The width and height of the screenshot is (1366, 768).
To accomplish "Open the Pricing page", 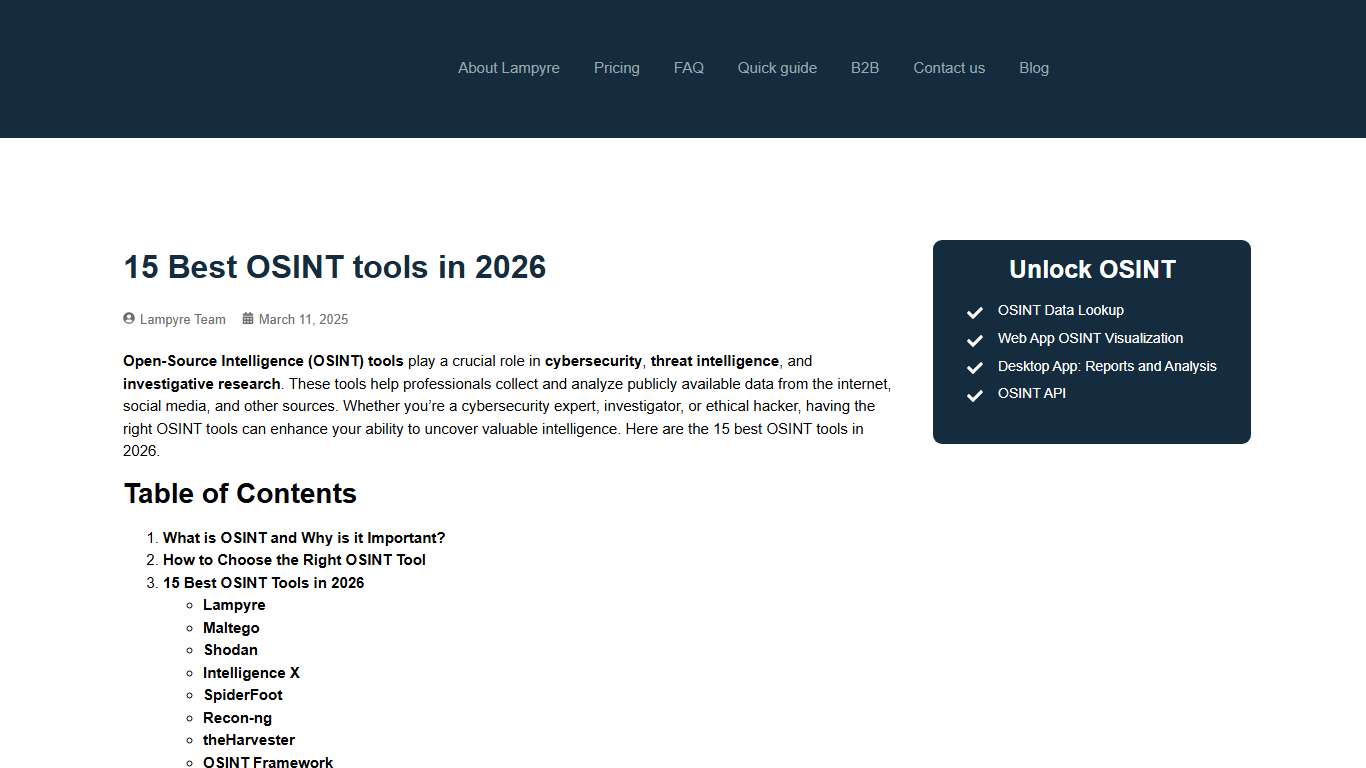I will pyautogui.click(x=616, y=68).
